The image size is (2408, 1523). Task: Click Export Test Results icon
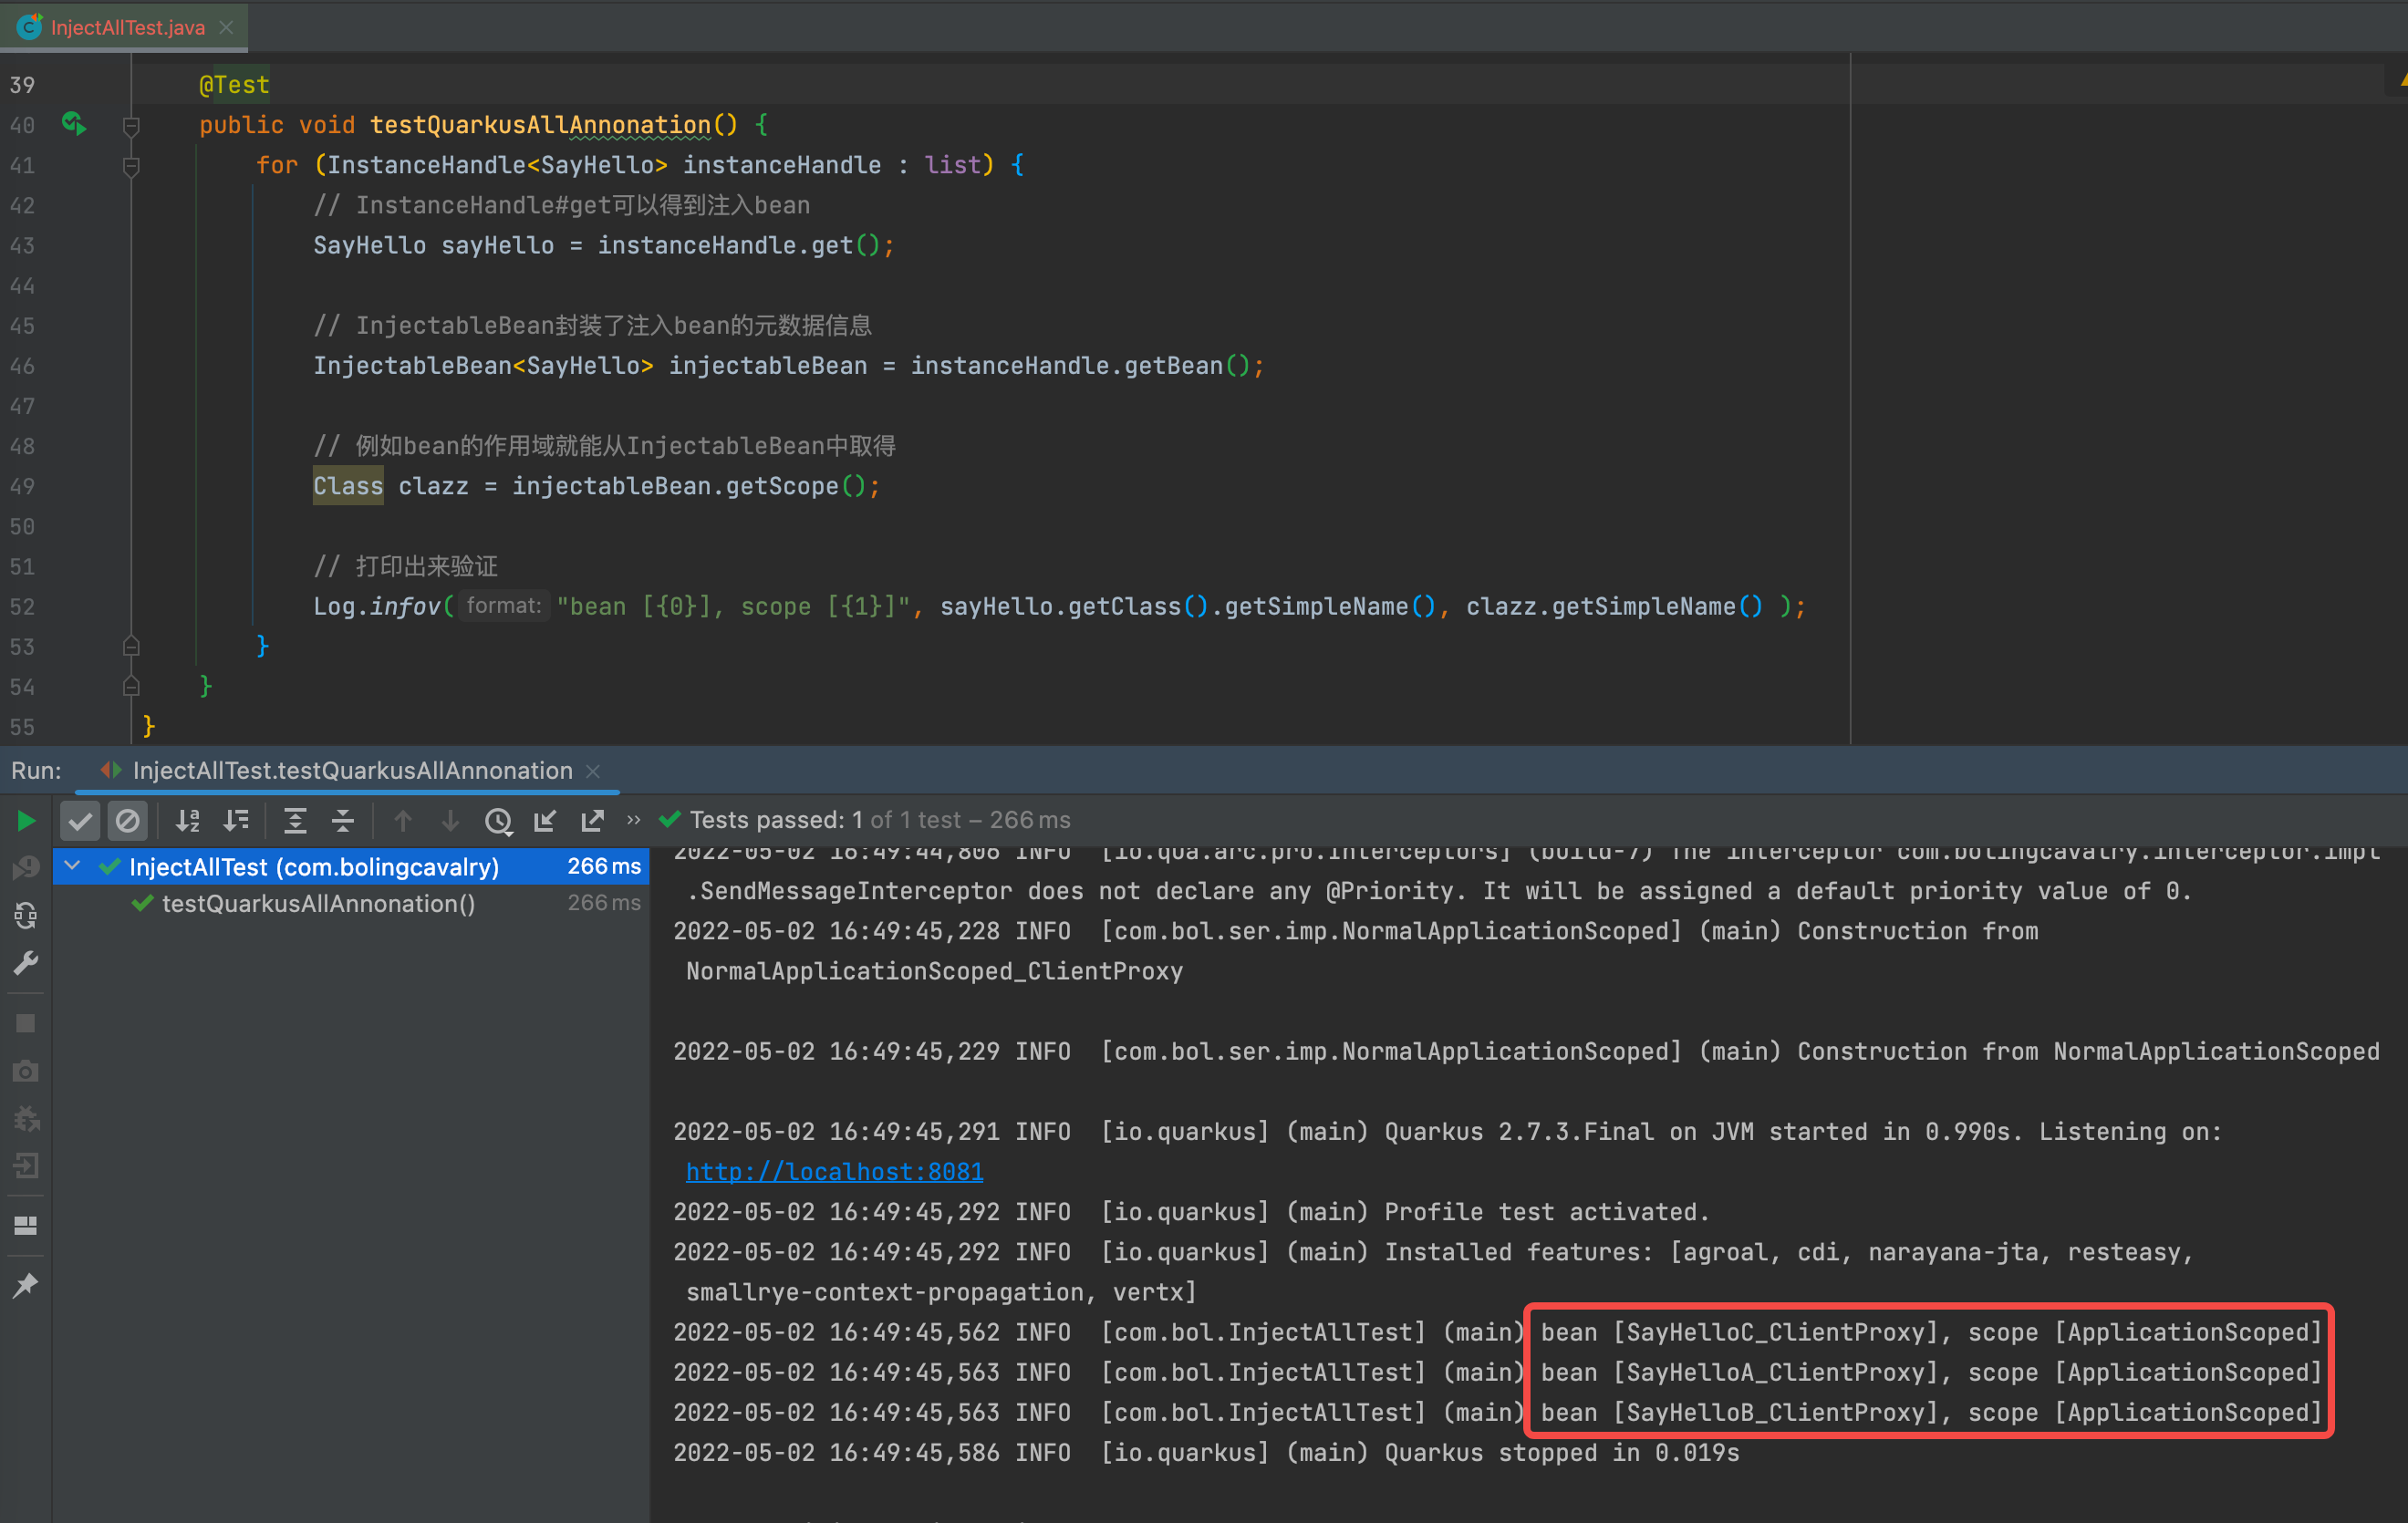click(592, 821)
